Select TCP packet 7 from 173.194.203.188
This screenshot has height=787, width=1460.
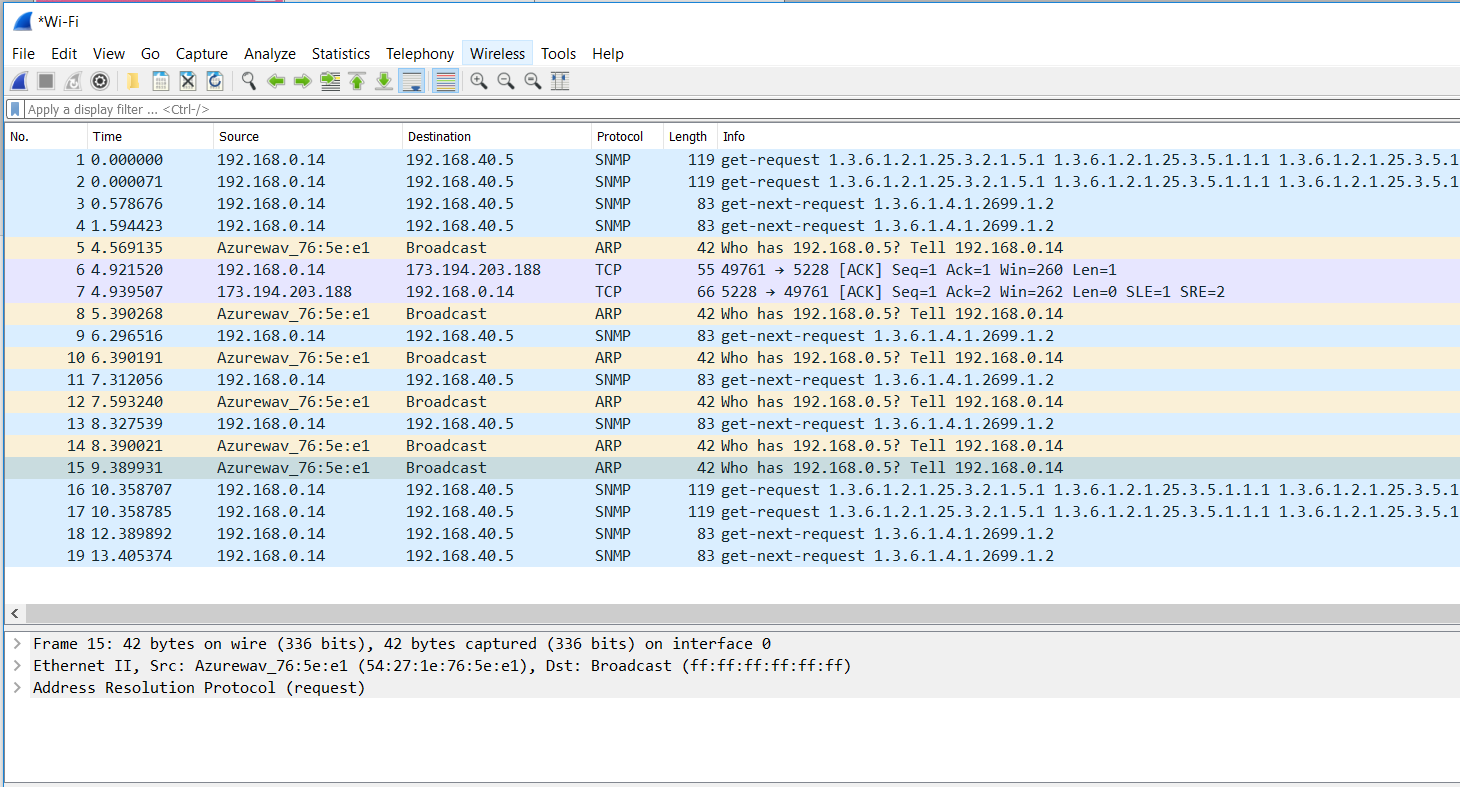click(732, 292)
